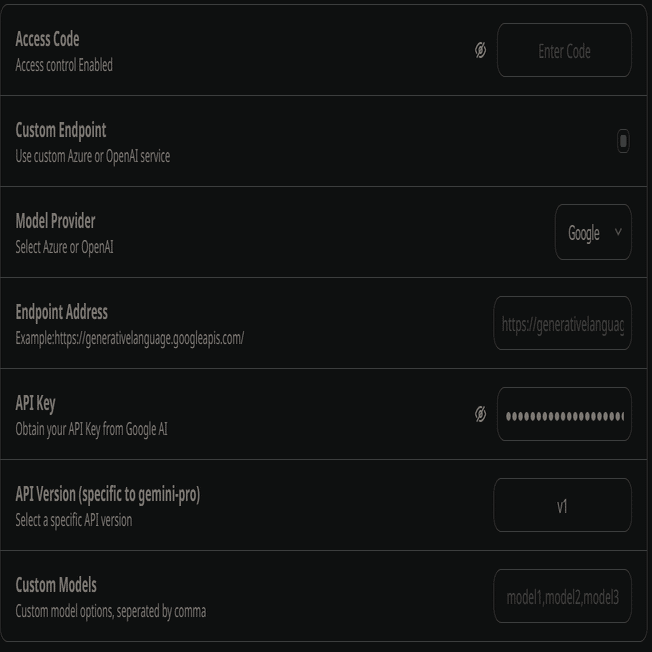This screenshot has height=652, width=652.
Task: Click the example googleapis URL text
Action: click(129, 338)
